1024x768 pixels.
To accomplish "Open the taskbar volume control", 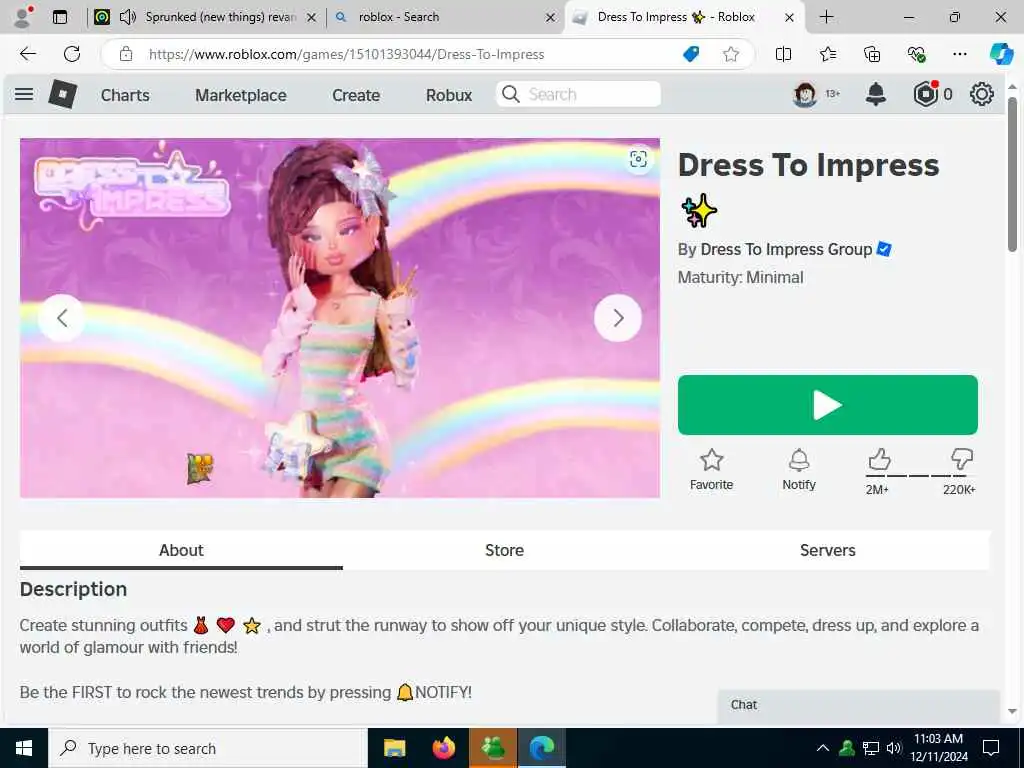I will tap(893, 748).
